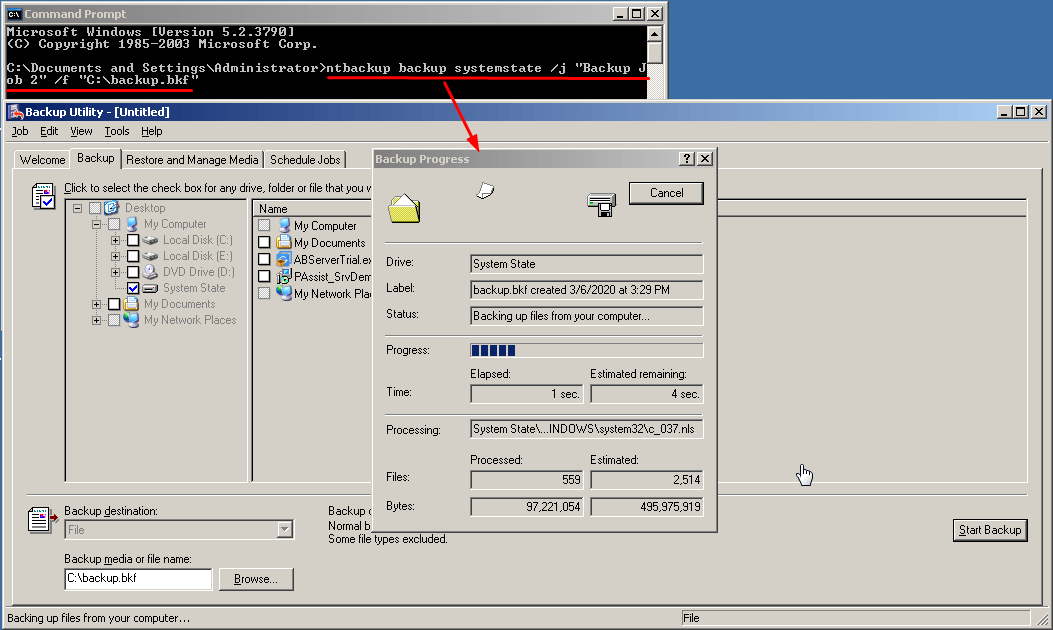
Task: Cancel the backup in progress
Action: tap(666, 193)
